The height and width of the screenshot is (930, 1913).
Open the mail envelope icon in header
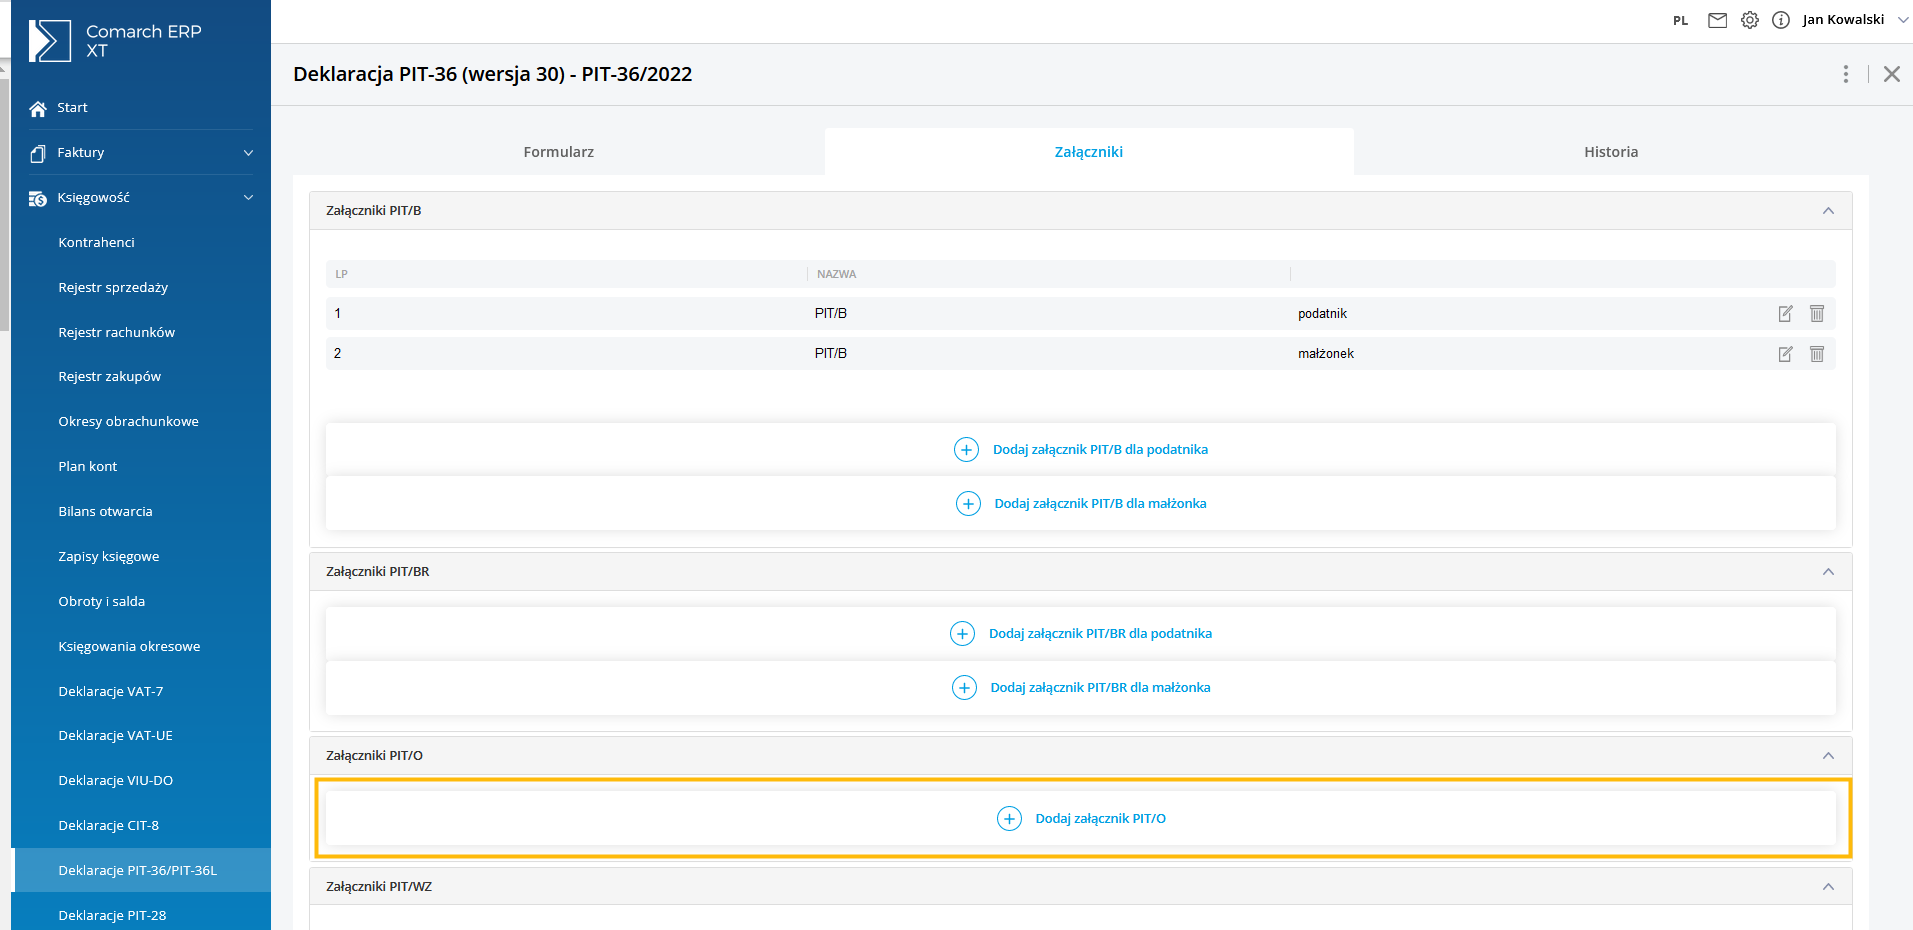pyautogui.click(x=1717, y=20)
